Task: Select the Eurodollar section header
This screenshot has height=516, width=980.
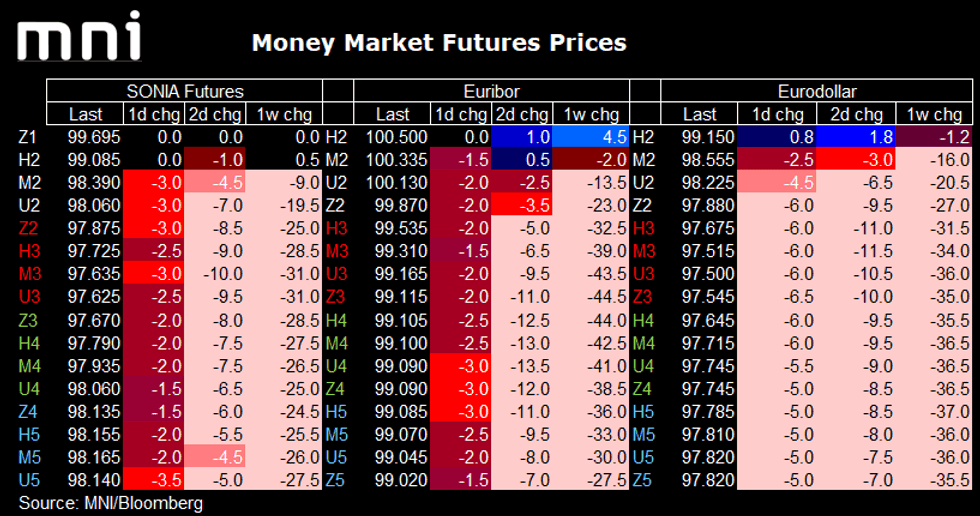Action: click(x=819, y=91)
